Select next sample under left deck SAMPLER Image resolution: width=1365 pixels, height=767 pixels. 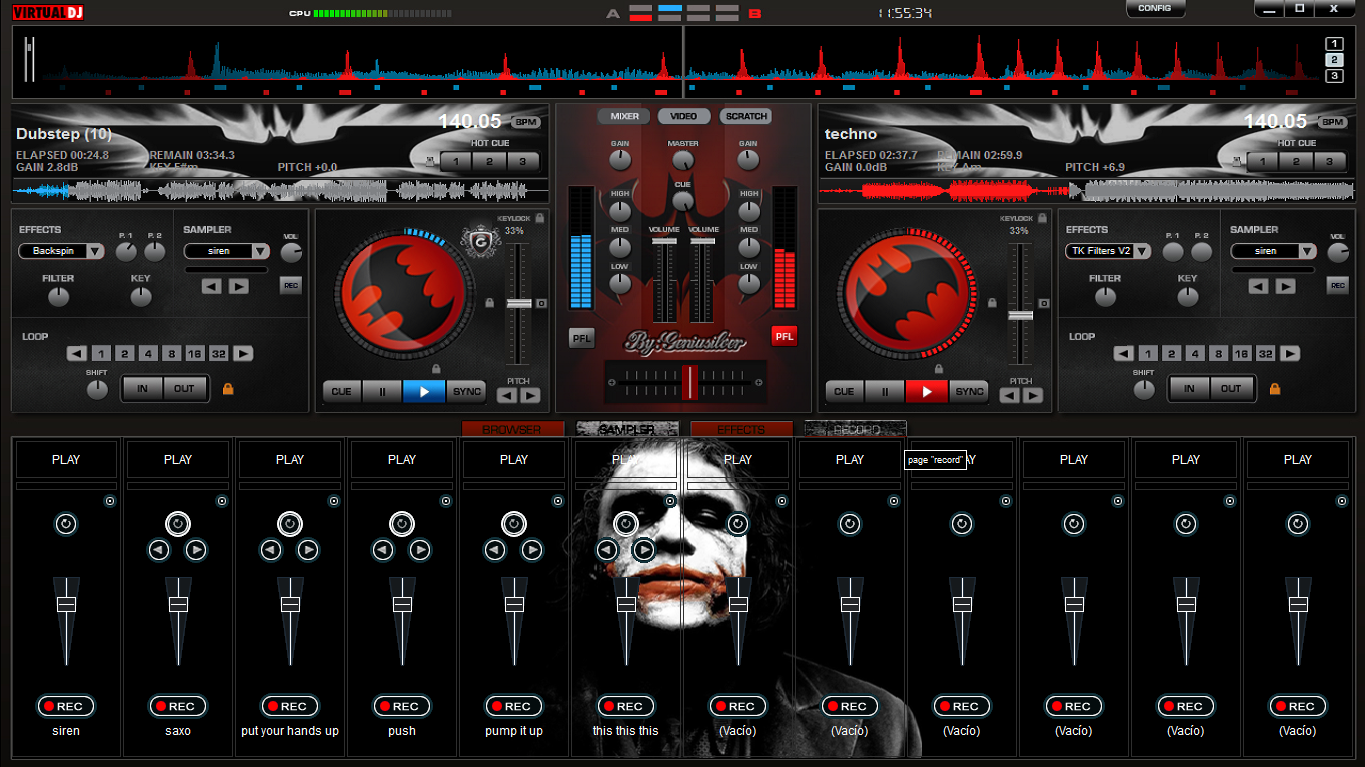pyautogui.click(x=238, y=287)
